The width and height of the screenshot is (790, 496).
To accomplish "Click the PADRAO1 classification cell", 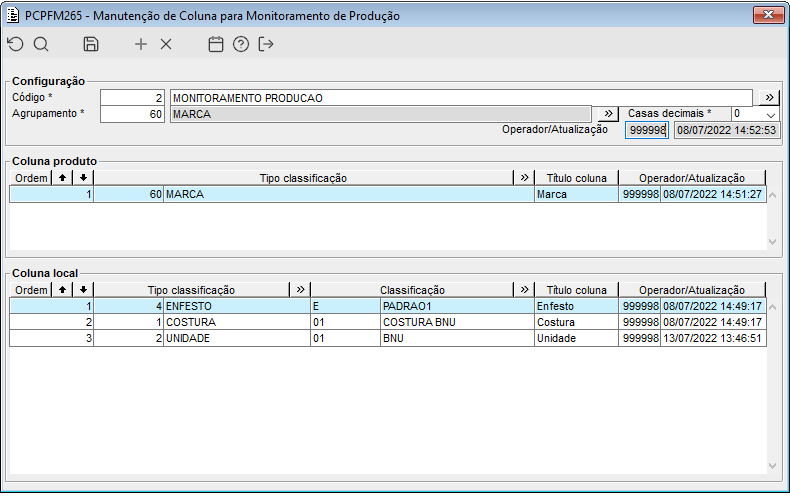I will (x=457, y=306).
